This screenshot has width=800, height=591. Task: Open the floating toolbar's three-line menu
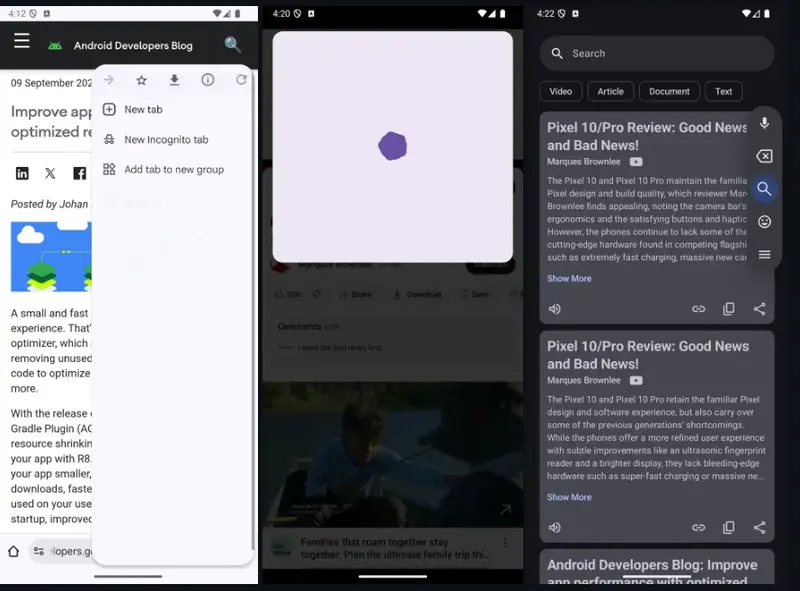[x=764, y=254]
